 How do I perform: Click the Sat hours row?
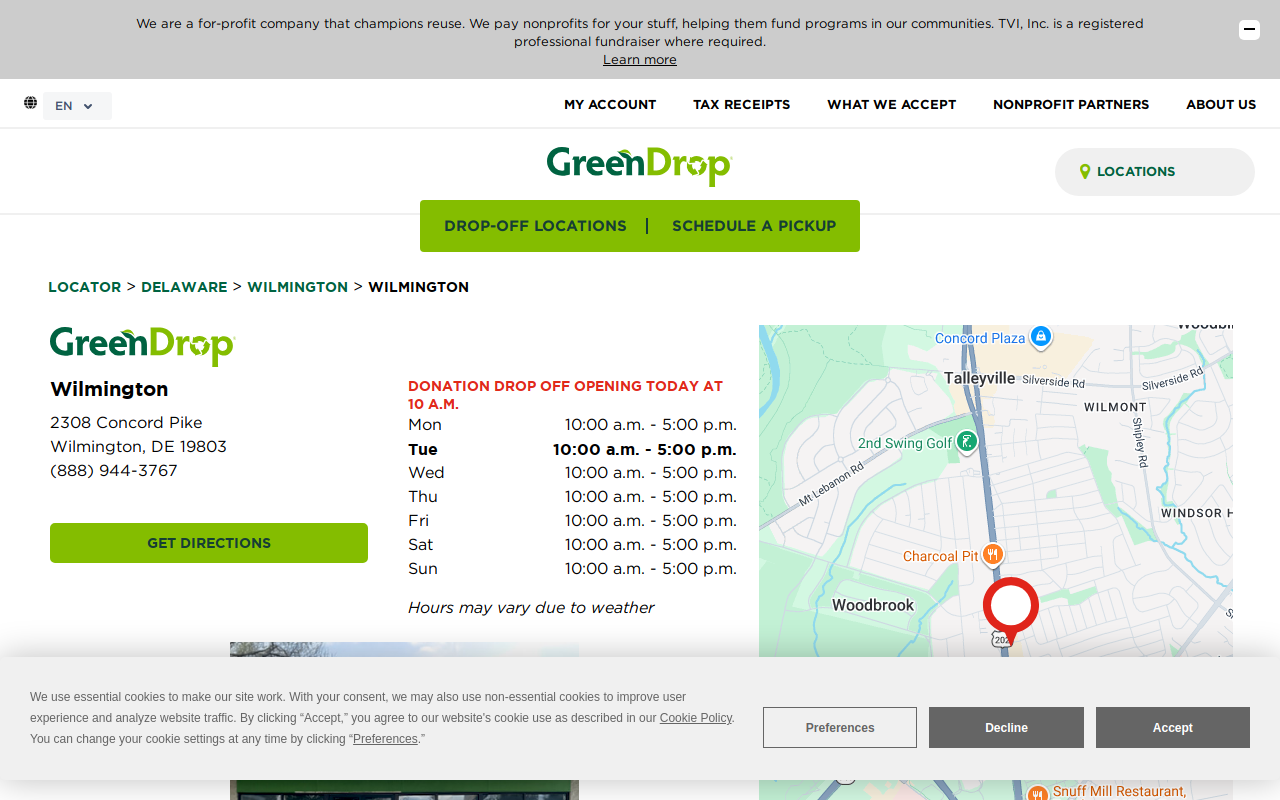(572, 545)
